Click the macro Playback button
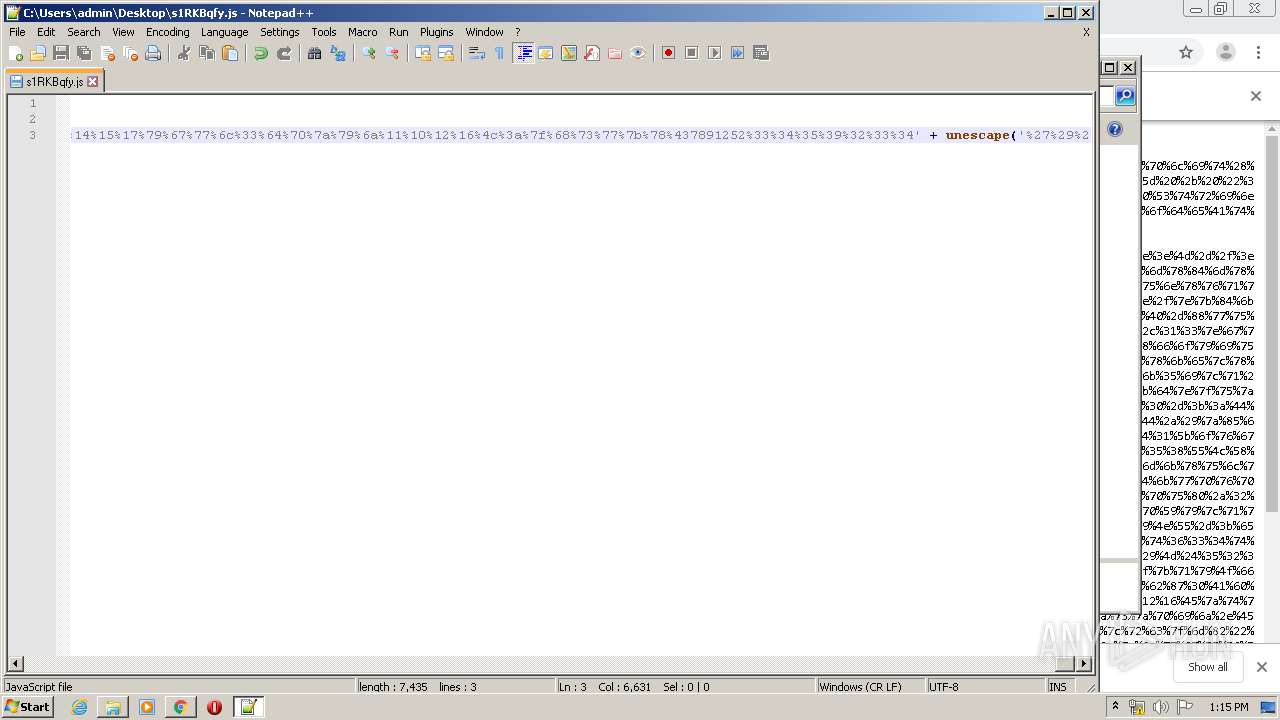The width and height of the screenshot is (1280, 720). click(x=714, y=53)
